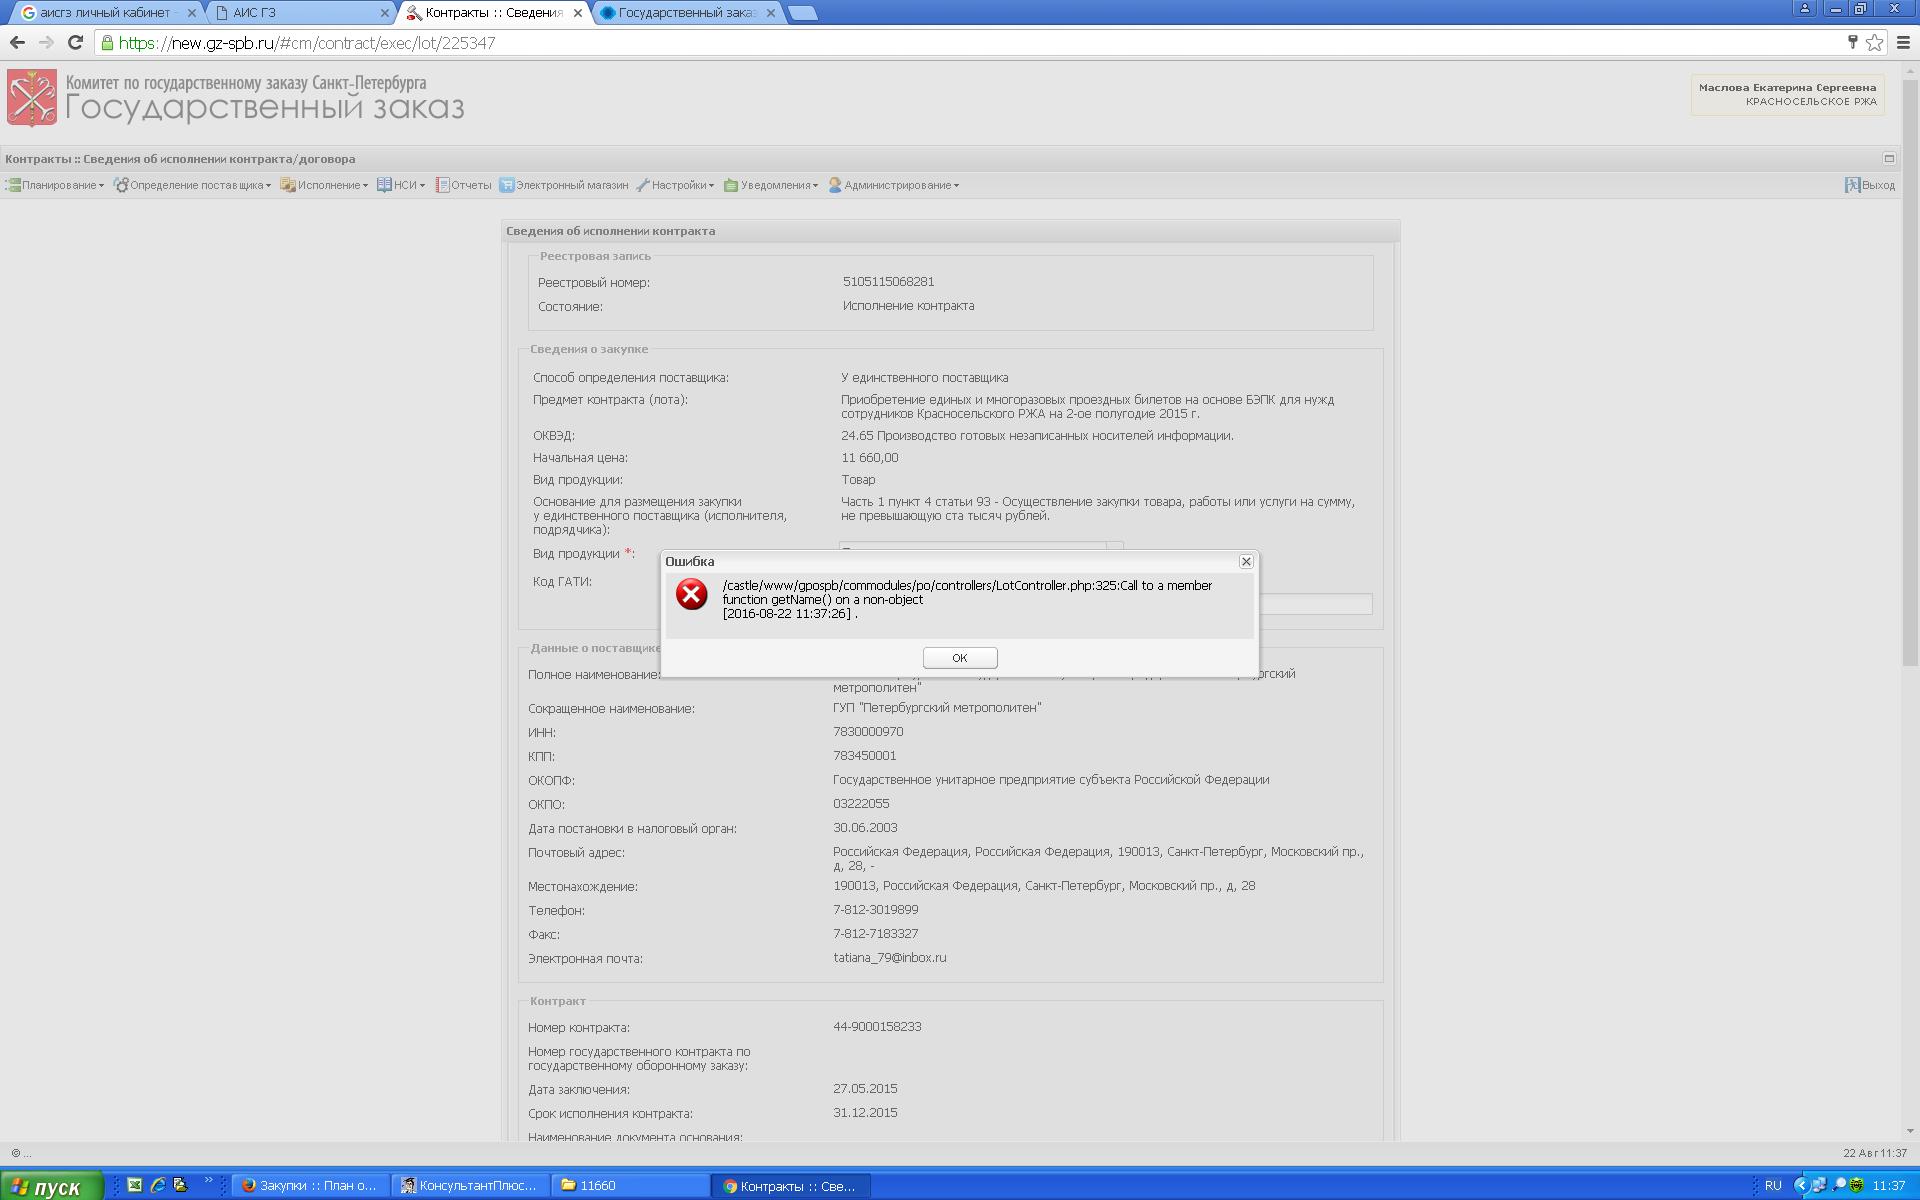The width and height of the screenshot is (1920, 1200).
Task: Switch to 'Государственный заказ' tab
Action: [687, 13]
